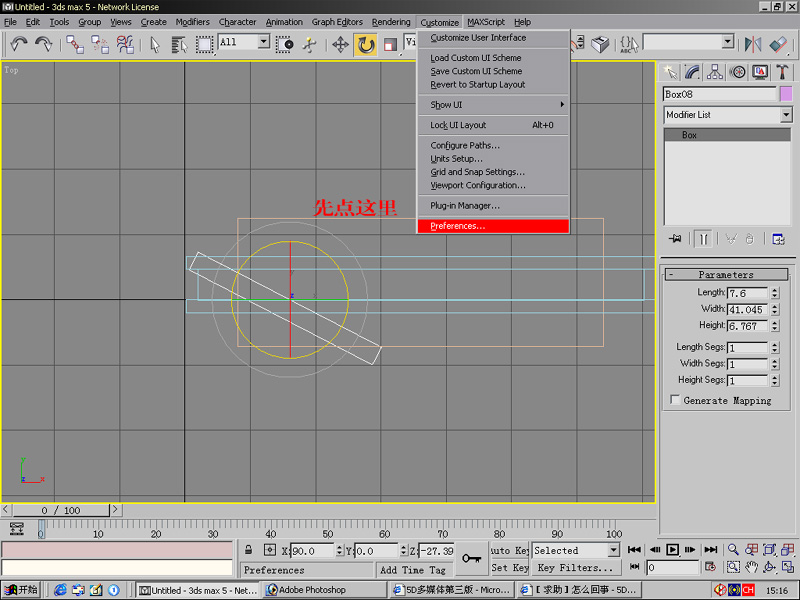Click the X coordinate field

(x=313, y=551)
